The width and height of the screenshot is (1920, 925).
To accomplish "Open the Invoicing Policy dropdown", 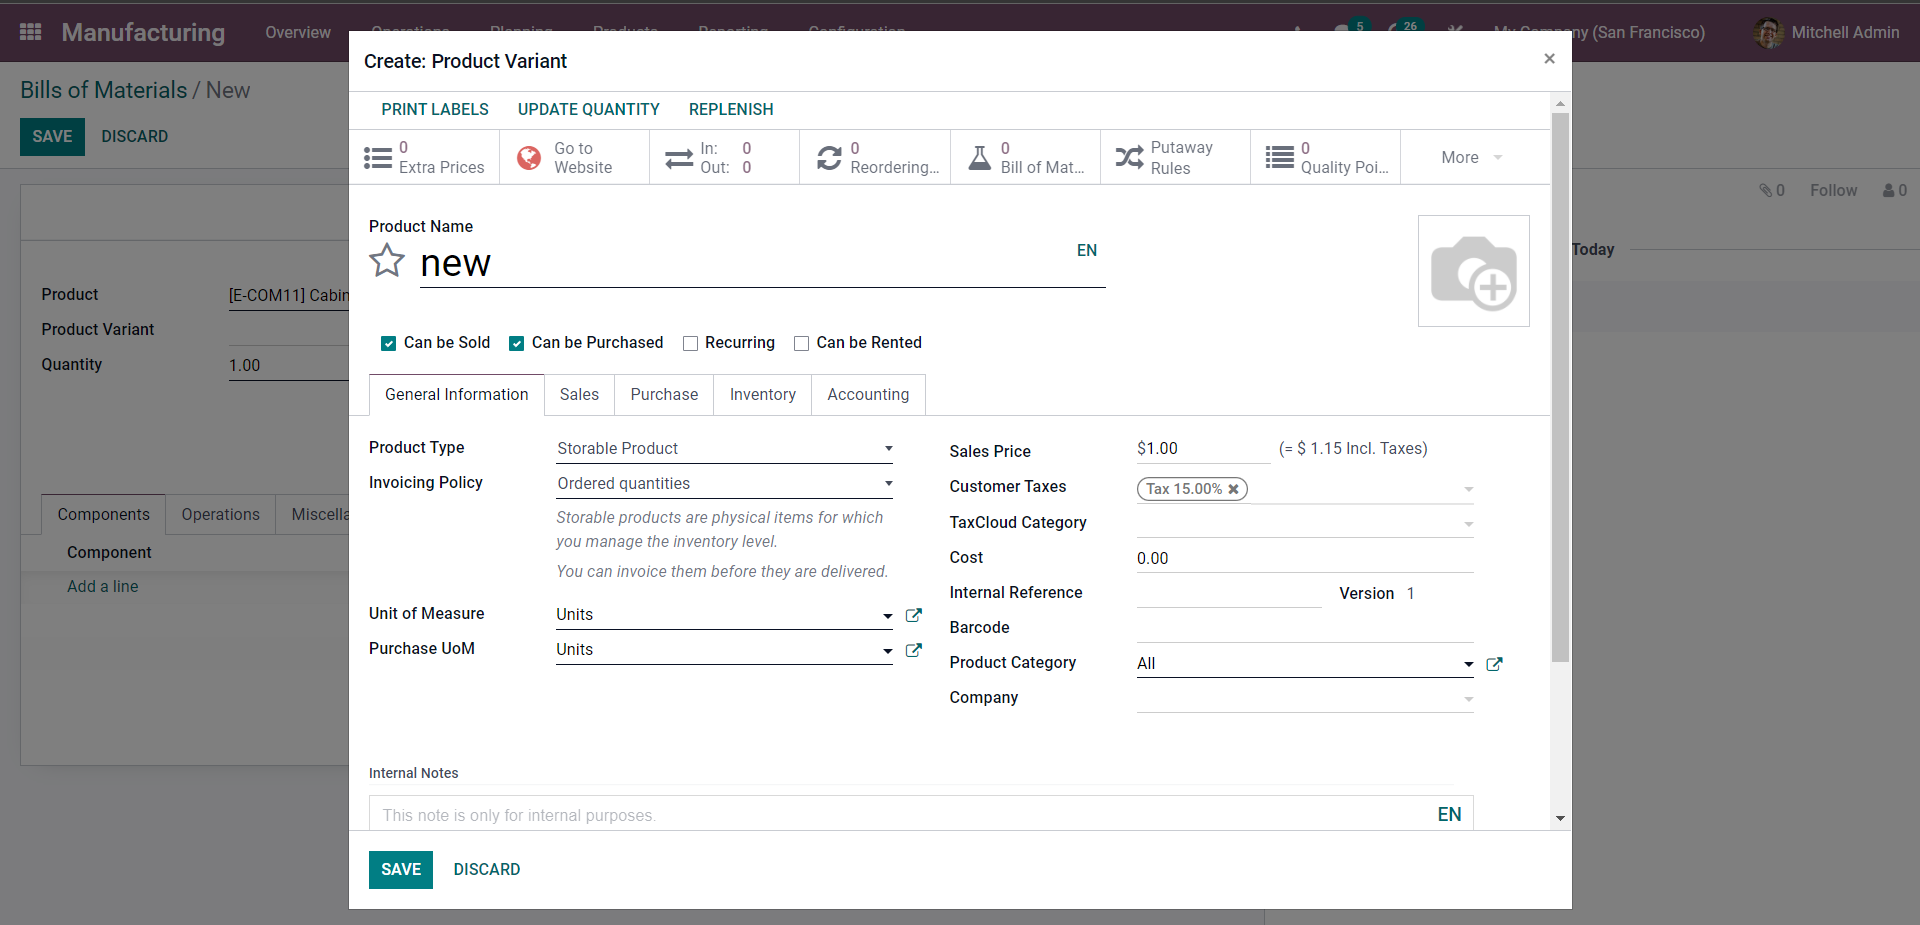I will (724, 484).
